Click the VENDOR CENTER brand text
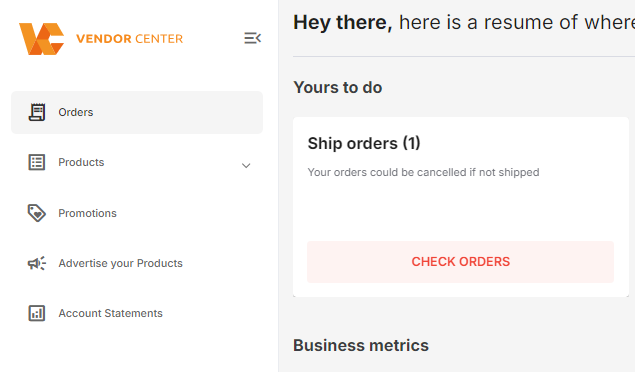This screenshot has height=372, width=635. [x=130, y=39]
